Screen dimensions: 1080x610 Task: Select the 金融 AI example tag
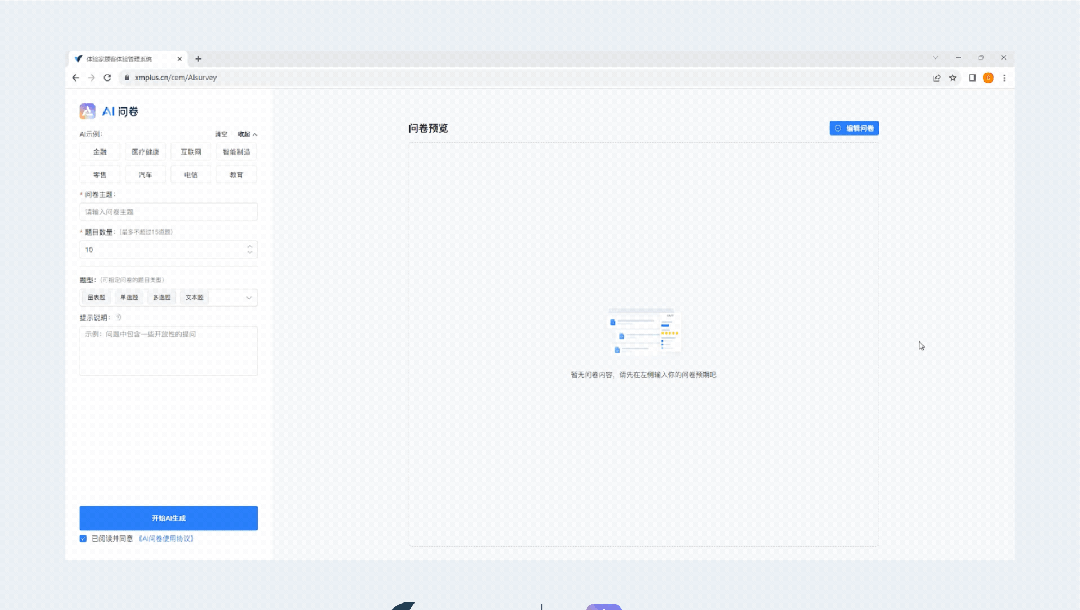[99, 151]
